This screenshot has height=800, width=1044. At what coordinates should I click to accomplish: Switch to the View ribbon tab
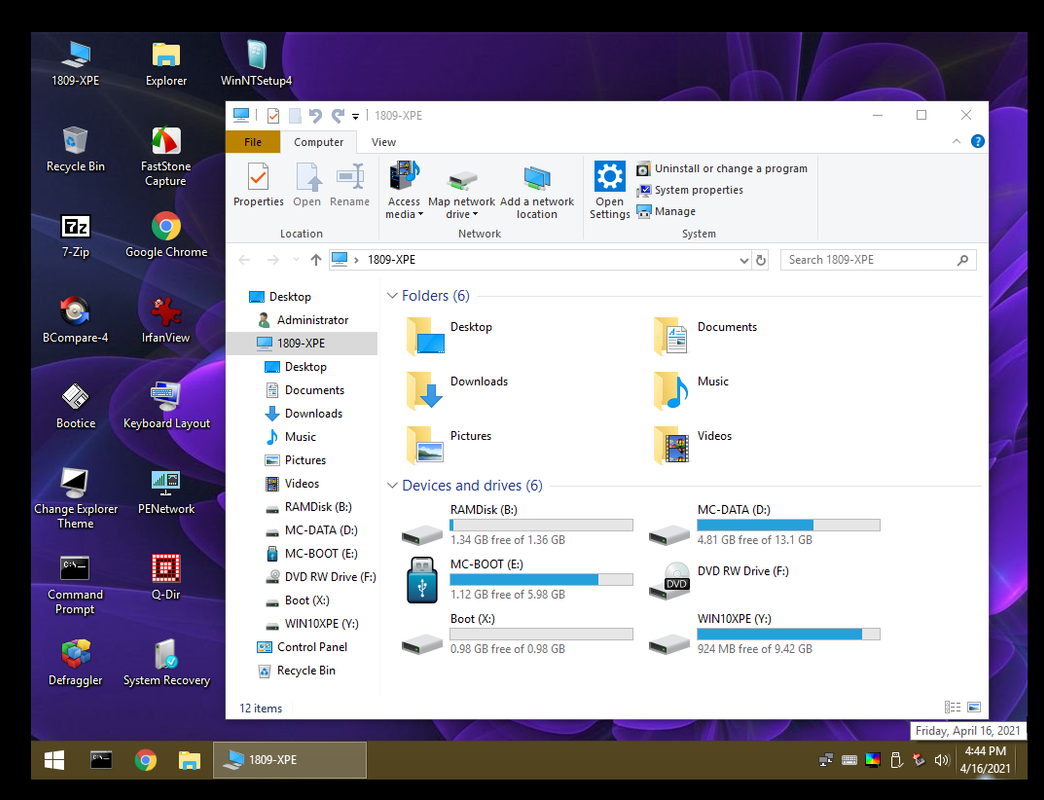coord(384,142)
